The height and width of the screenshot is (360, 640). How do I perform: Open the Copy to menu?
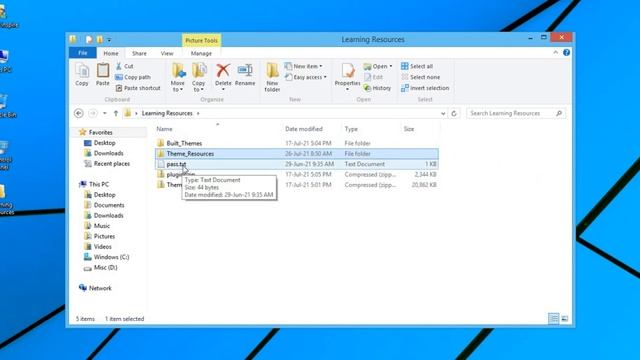click(x=199, y=77)
